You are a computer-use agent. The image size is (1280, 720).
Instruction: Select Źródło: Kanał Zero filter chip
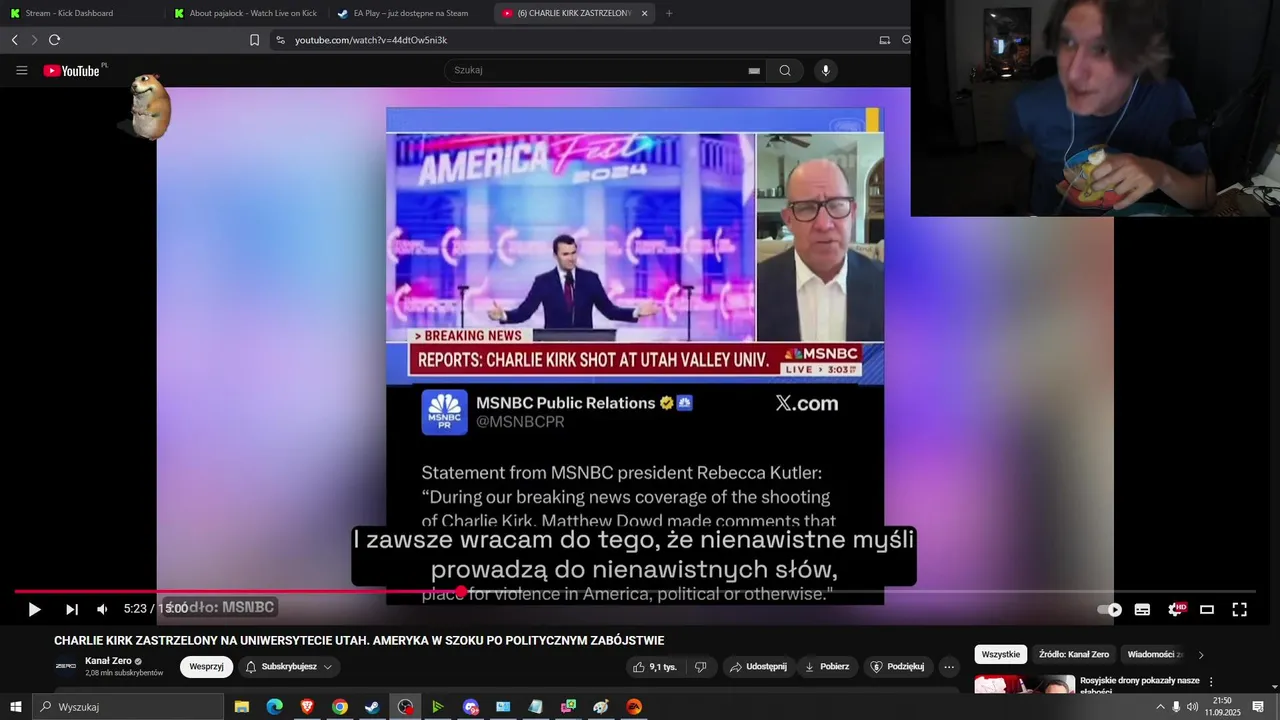point(1074,654)
